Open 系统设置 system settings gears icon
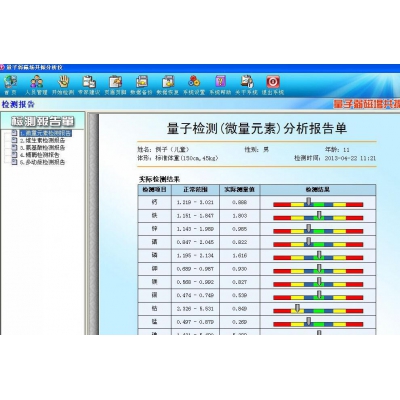 tap(194, 82)
